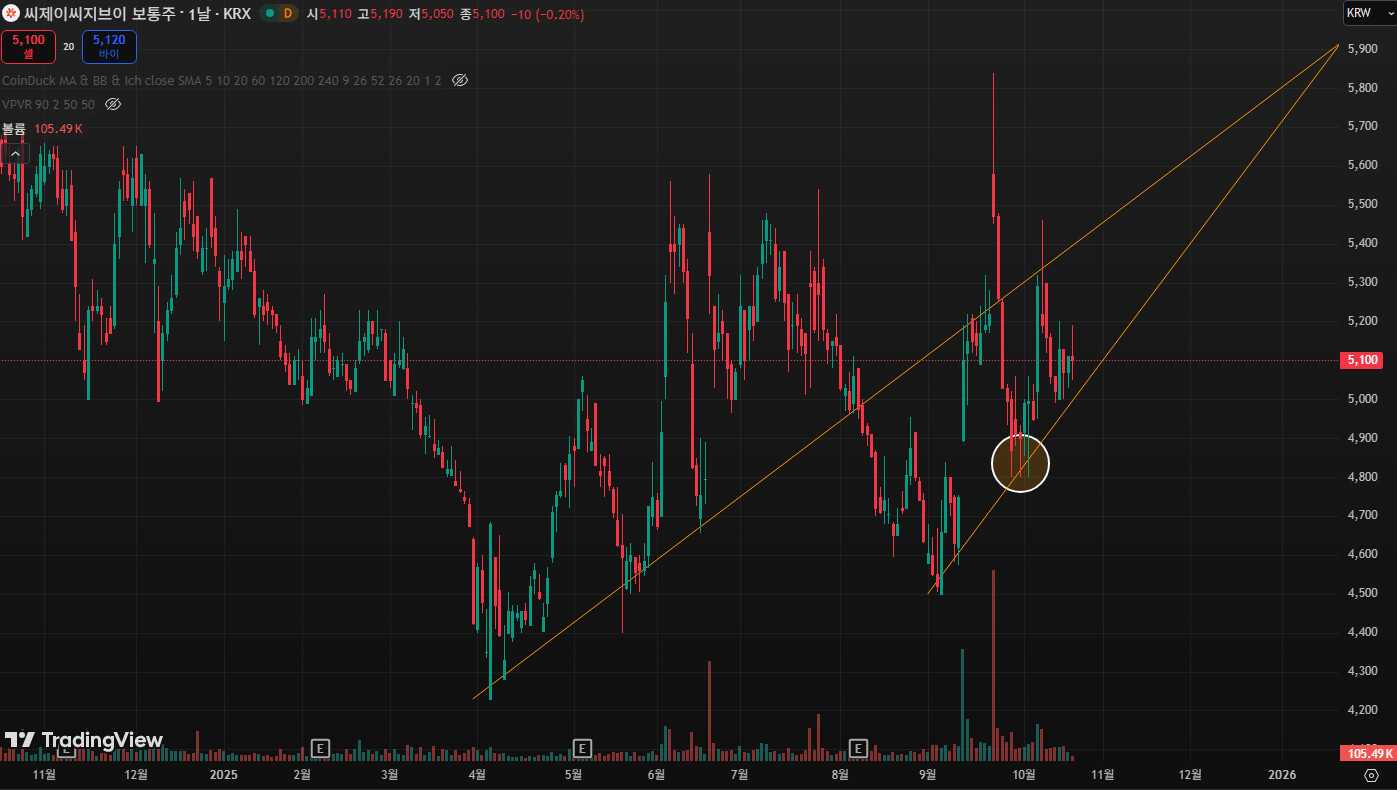Click the 2월 label on the time axis
Image resolution: width=1397 pixels, height=790 pixels.
click(301, 774)
